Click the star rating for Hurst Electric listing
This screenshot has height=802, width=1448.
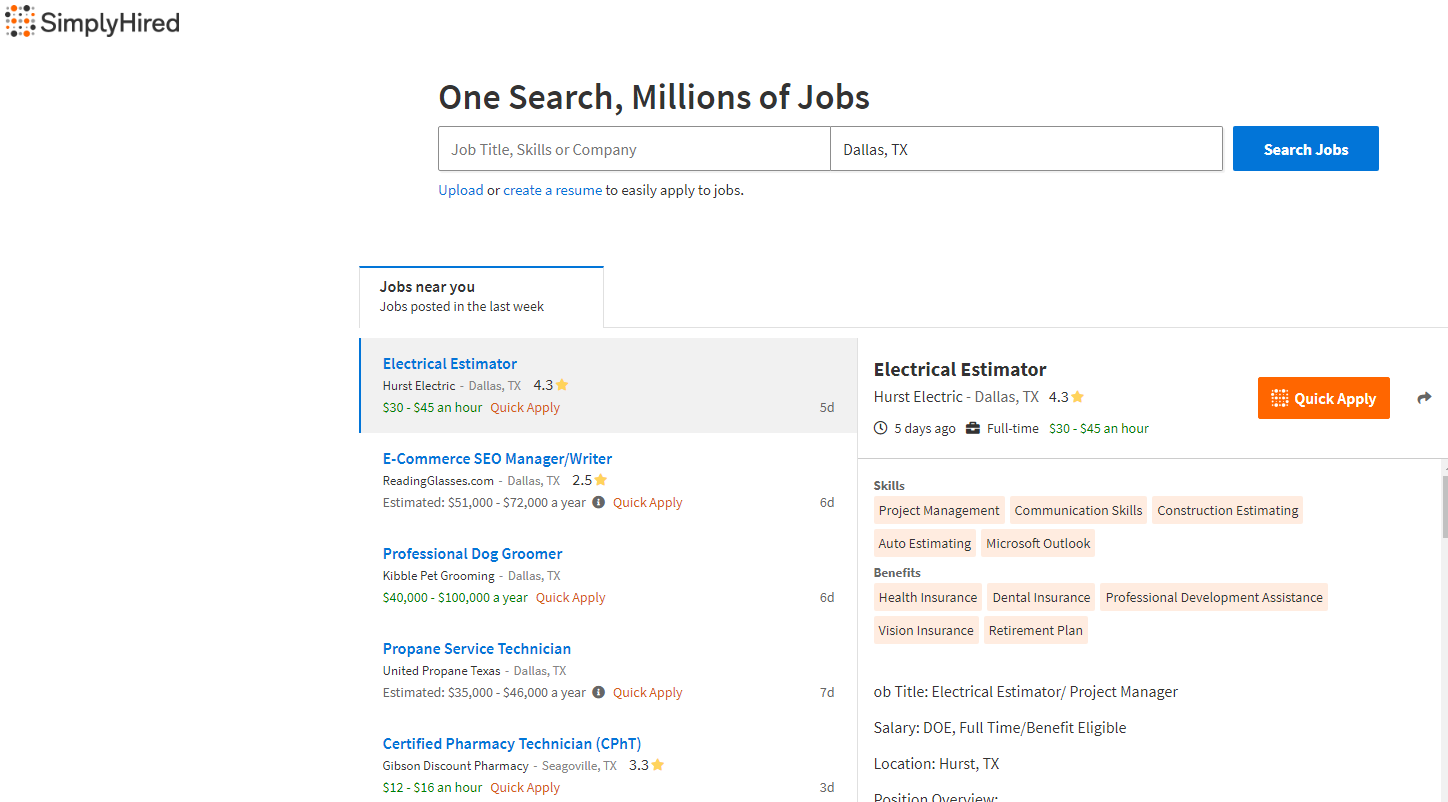click(562, 385)
